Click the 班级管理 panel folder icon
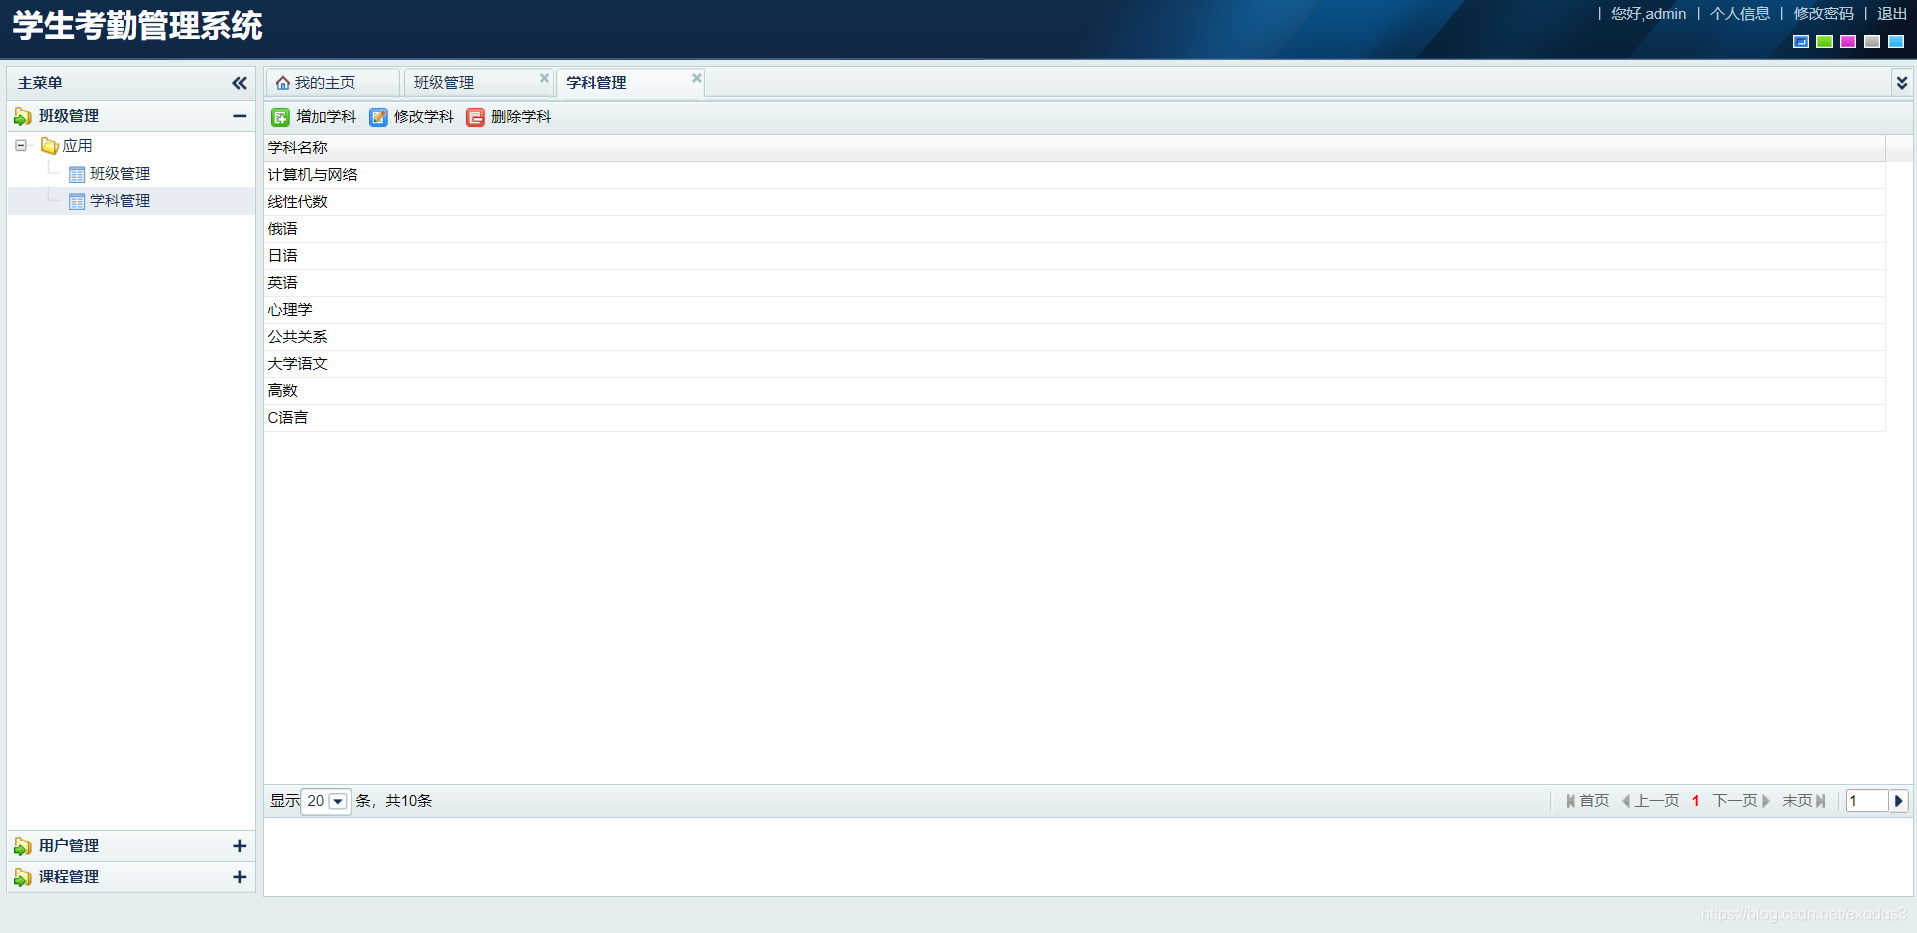Screen dimensions: 1917x933 click(22, 117)
